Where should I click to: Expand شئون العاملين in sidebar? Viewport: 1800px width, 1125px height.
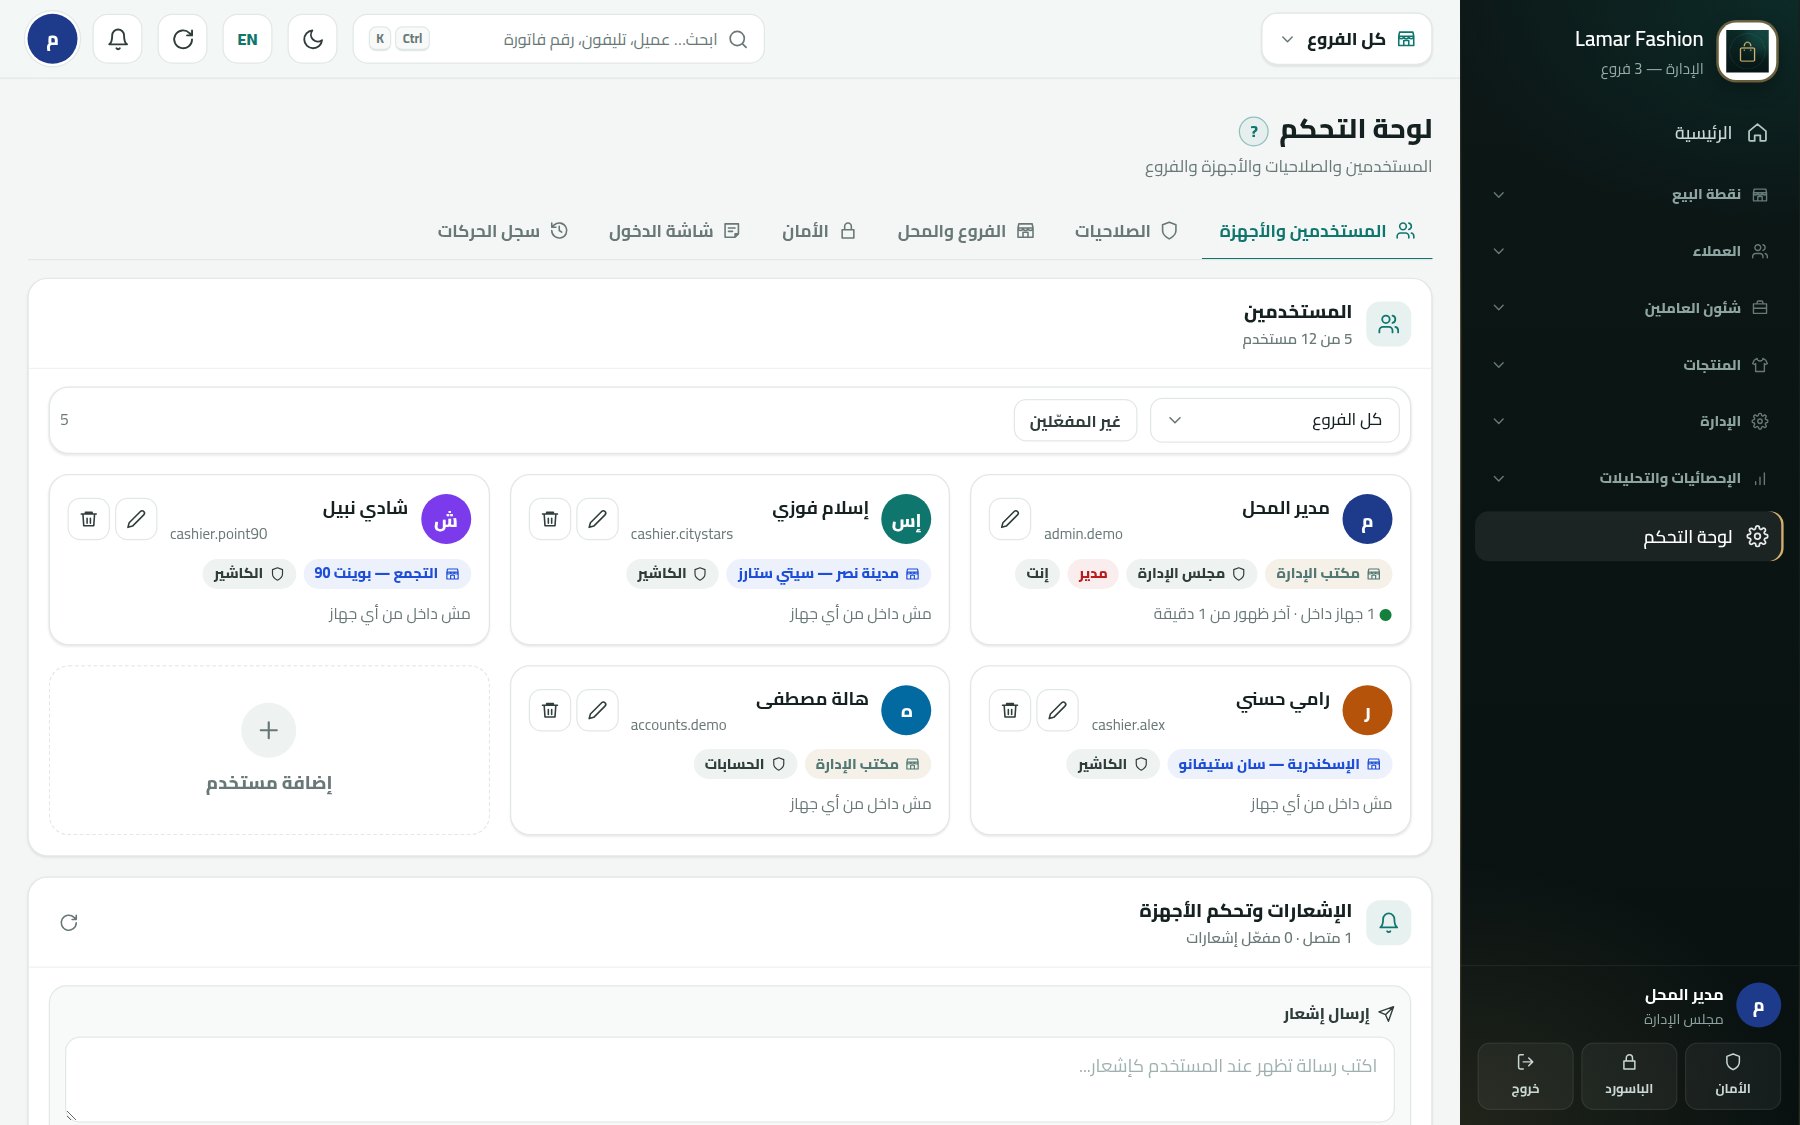click(x=1630, y=308)
